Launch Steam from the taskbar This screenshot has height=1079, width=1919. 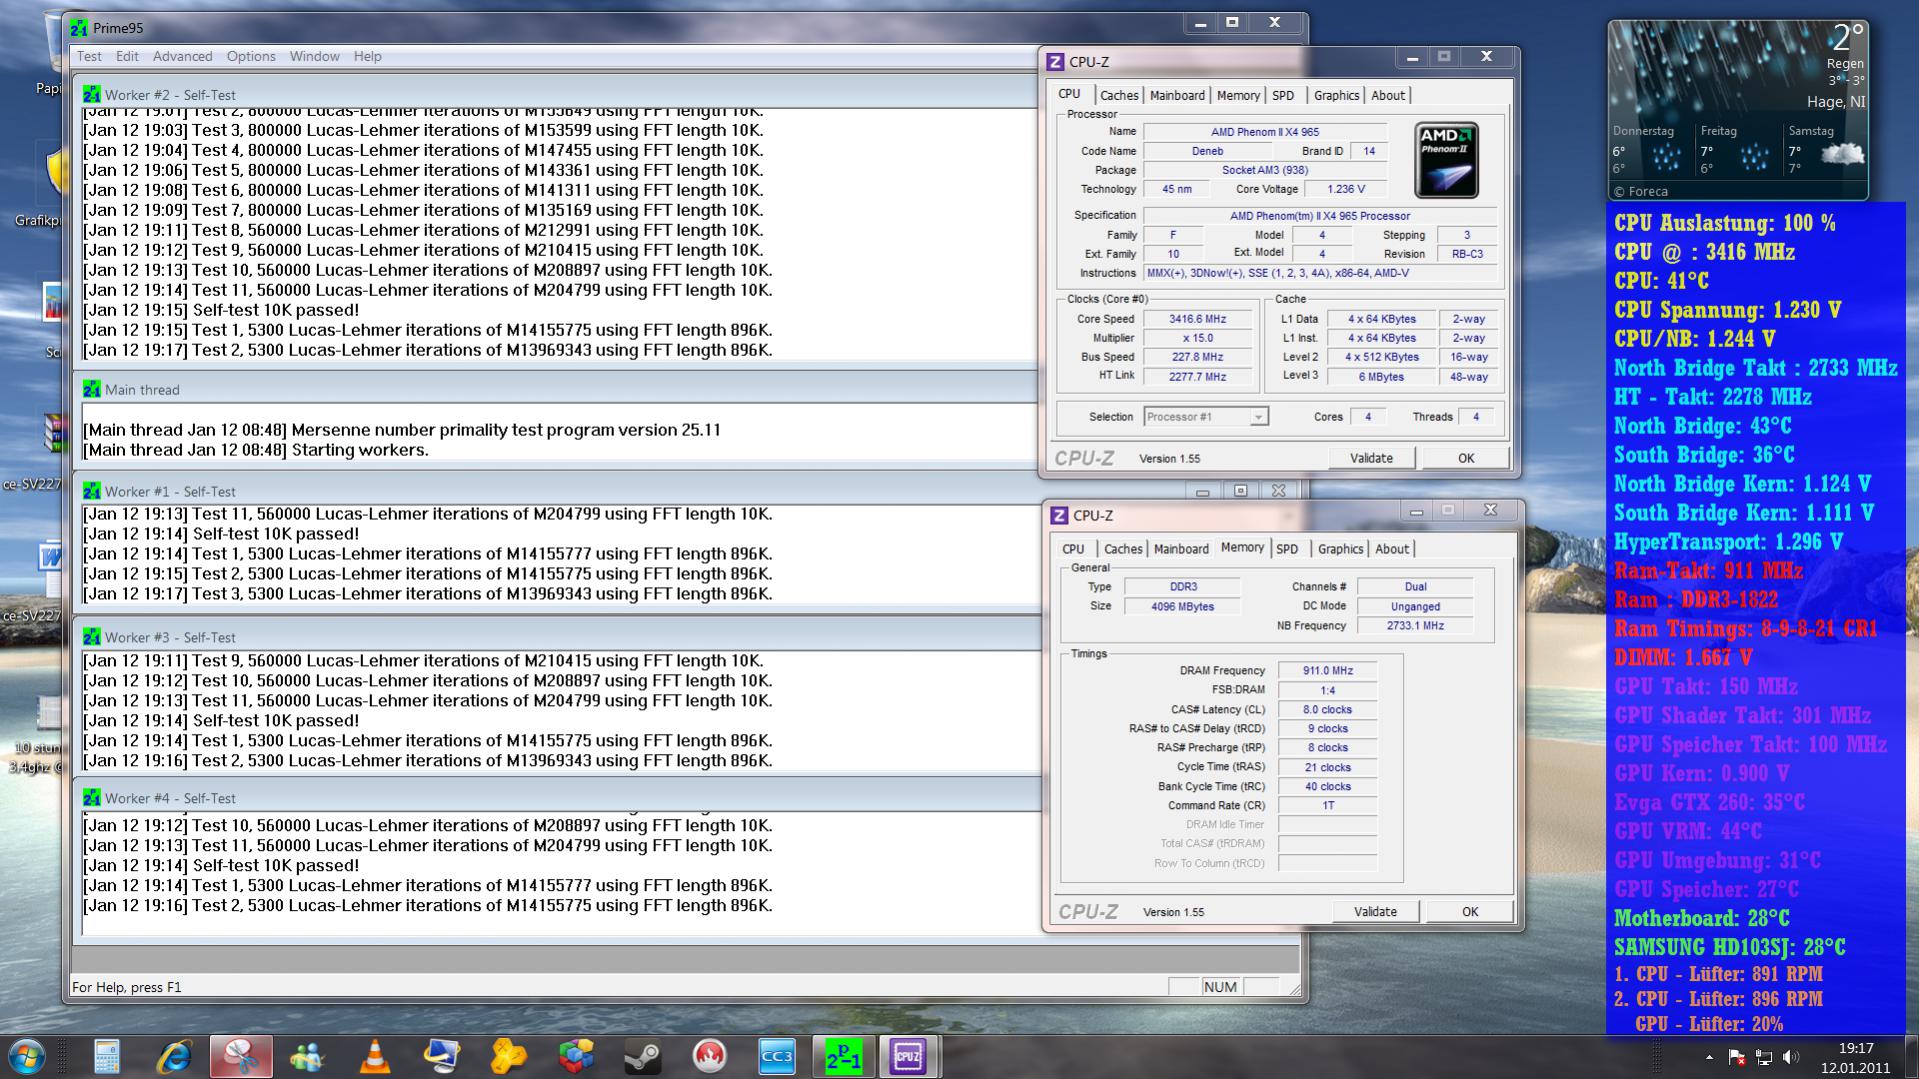(643, 1056)
